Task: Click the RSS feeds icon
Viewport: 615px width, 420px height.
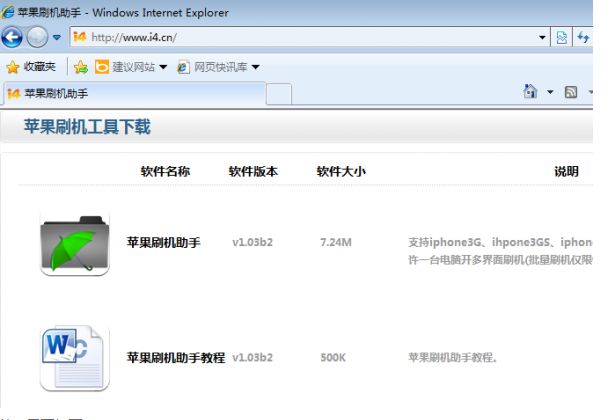Action: pyautogui.click(x=571, y=92)
